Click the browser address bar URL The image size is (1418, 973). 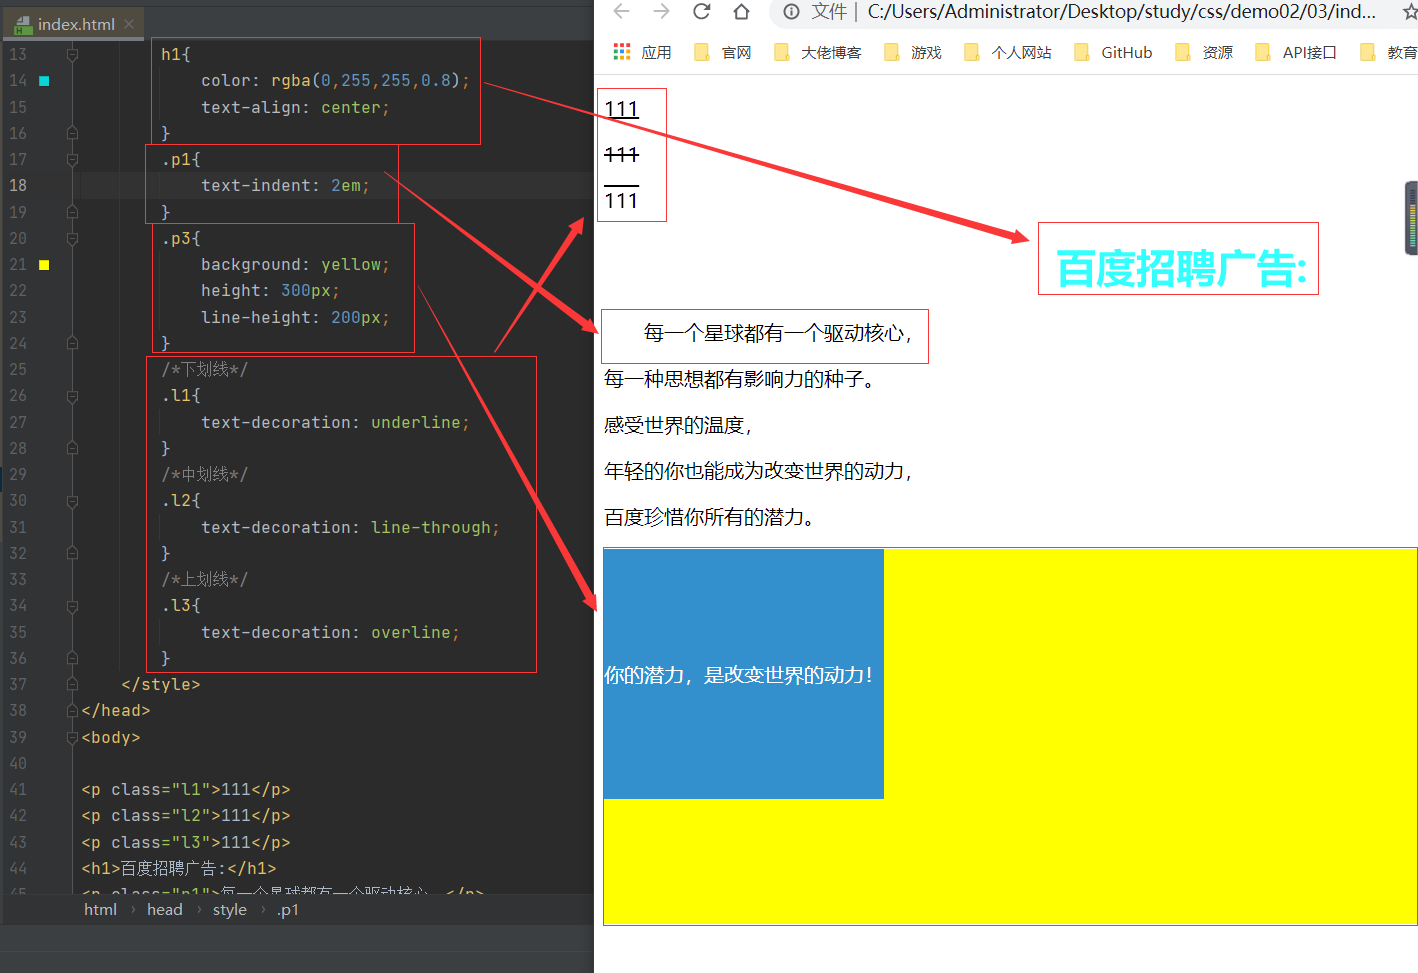point(1121,11)
